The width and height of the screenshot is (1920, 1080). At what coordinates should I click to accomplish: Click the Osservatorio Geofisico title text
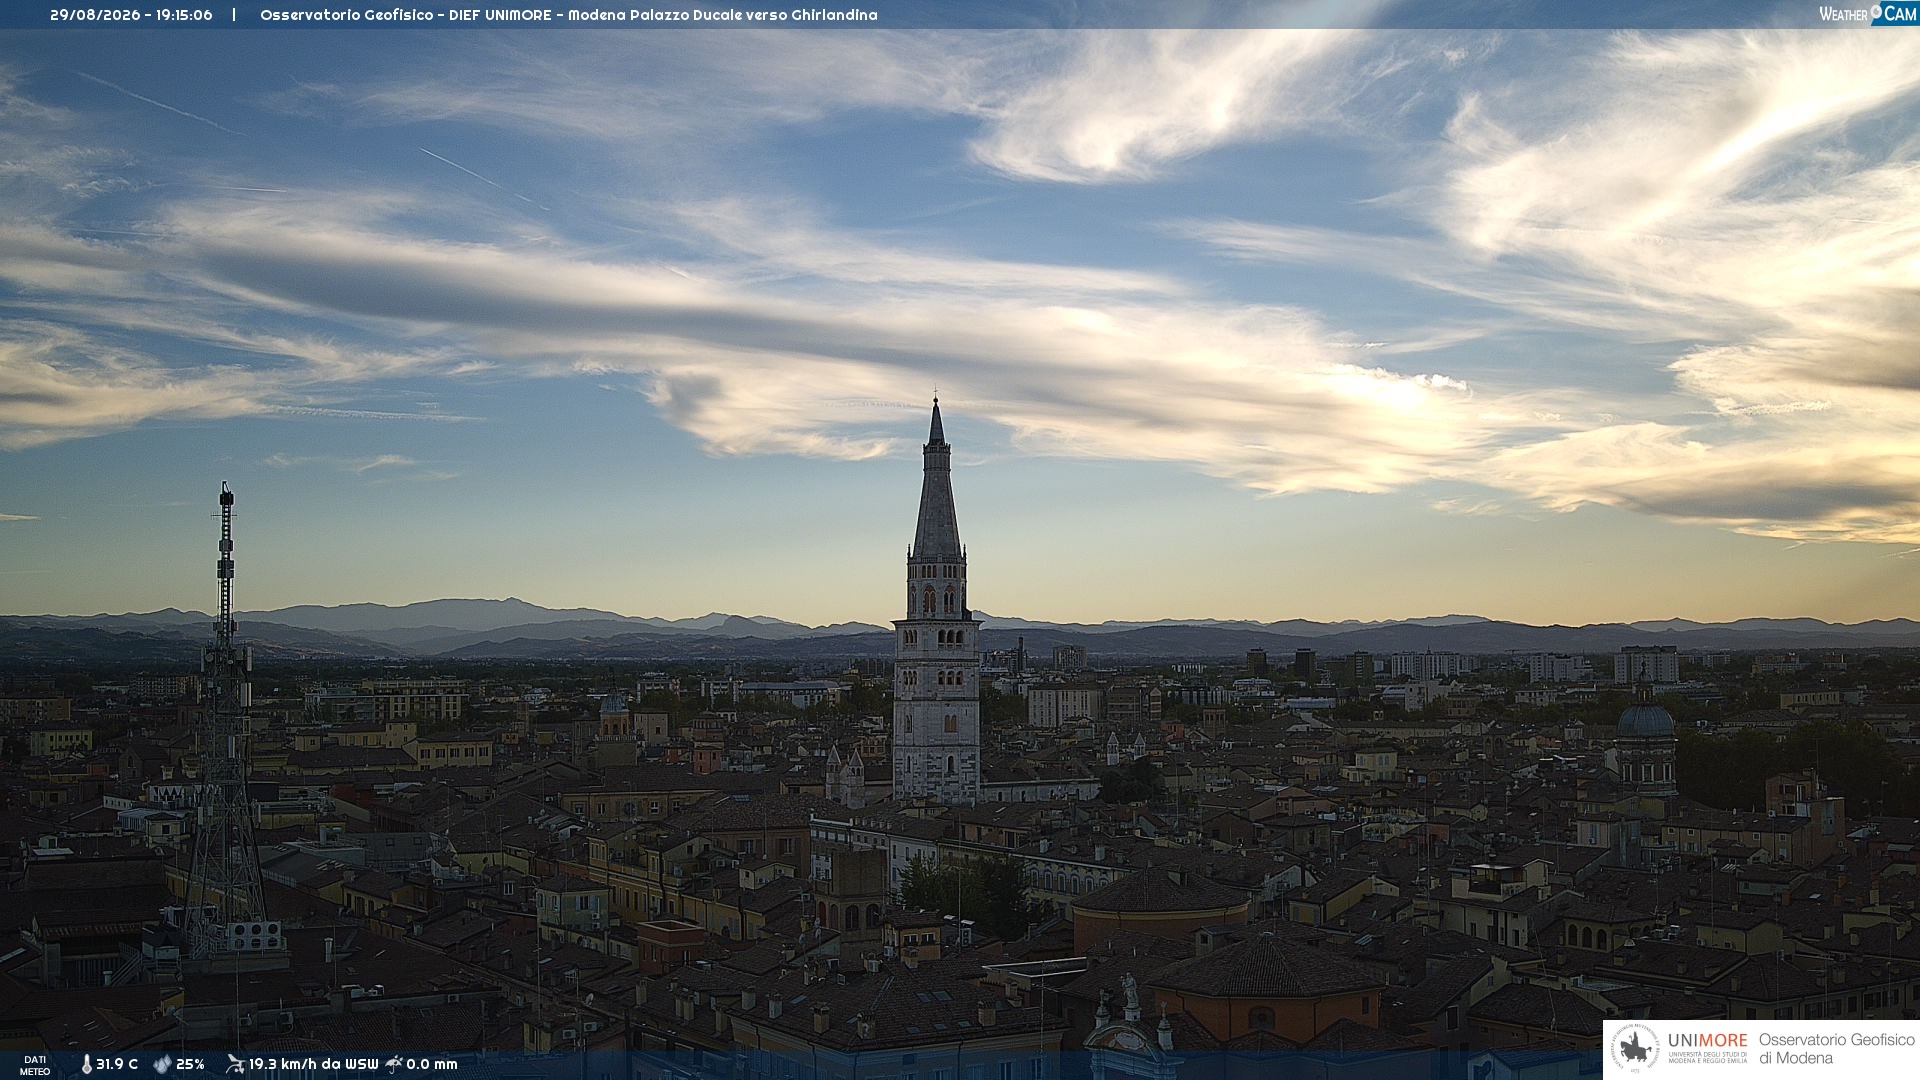pos(347,15)
